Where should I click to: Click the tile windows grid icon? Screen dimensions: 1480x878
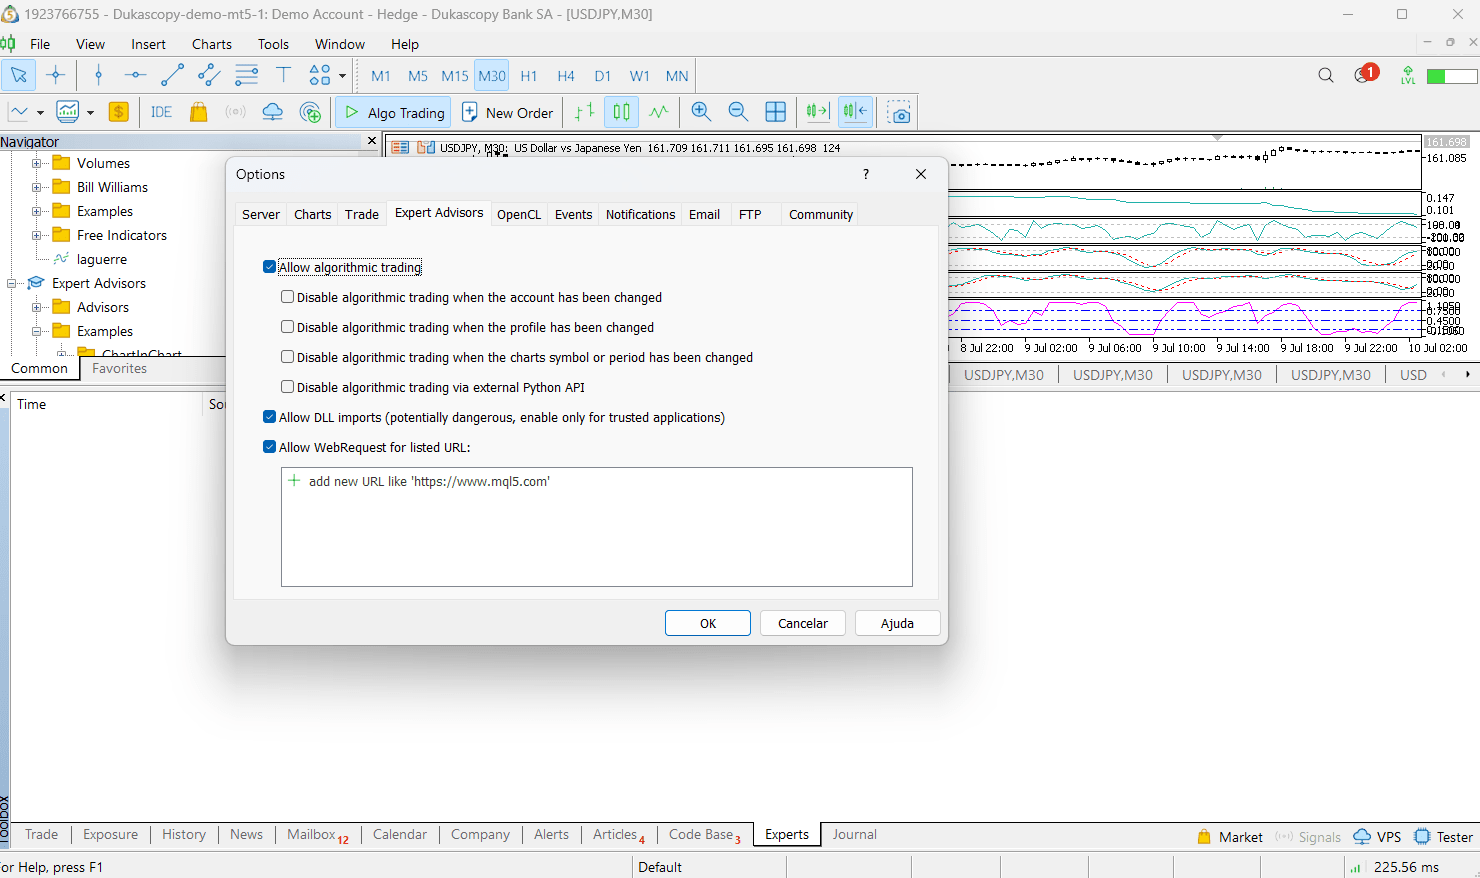pyautogui.click(x=775, y=112)
